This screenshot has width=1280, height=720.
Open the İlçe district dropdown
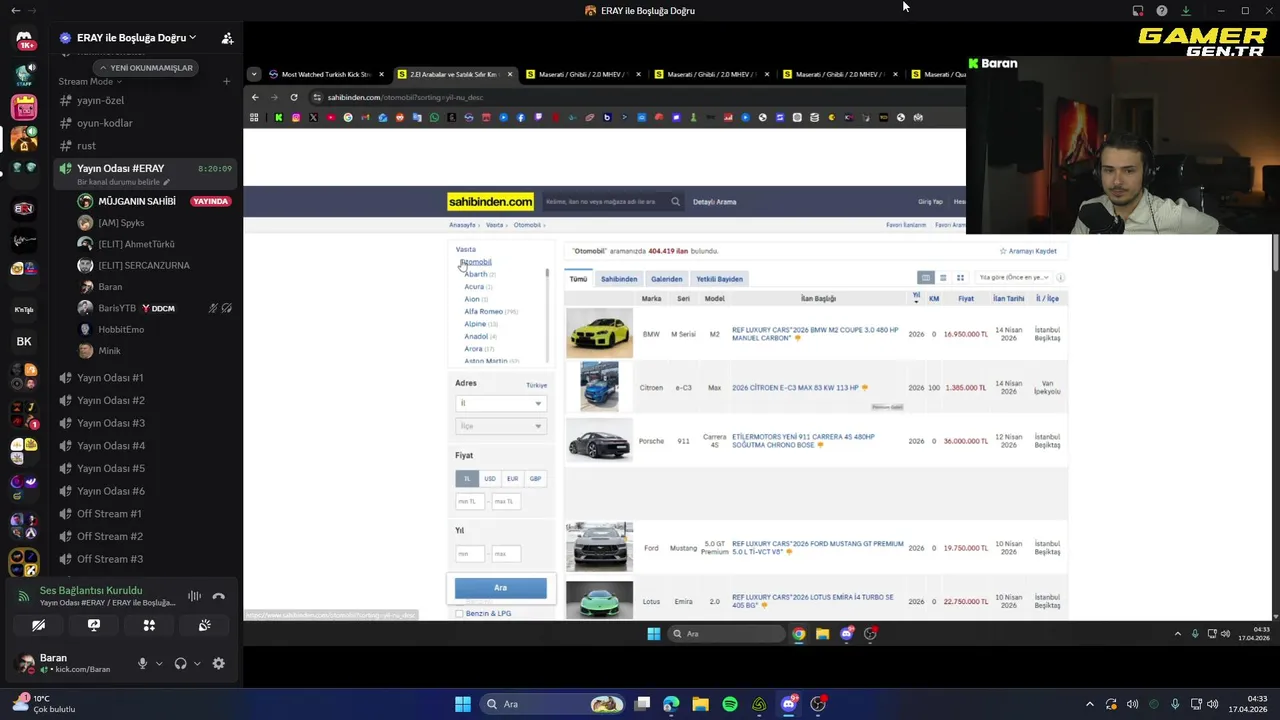(500, 426)
